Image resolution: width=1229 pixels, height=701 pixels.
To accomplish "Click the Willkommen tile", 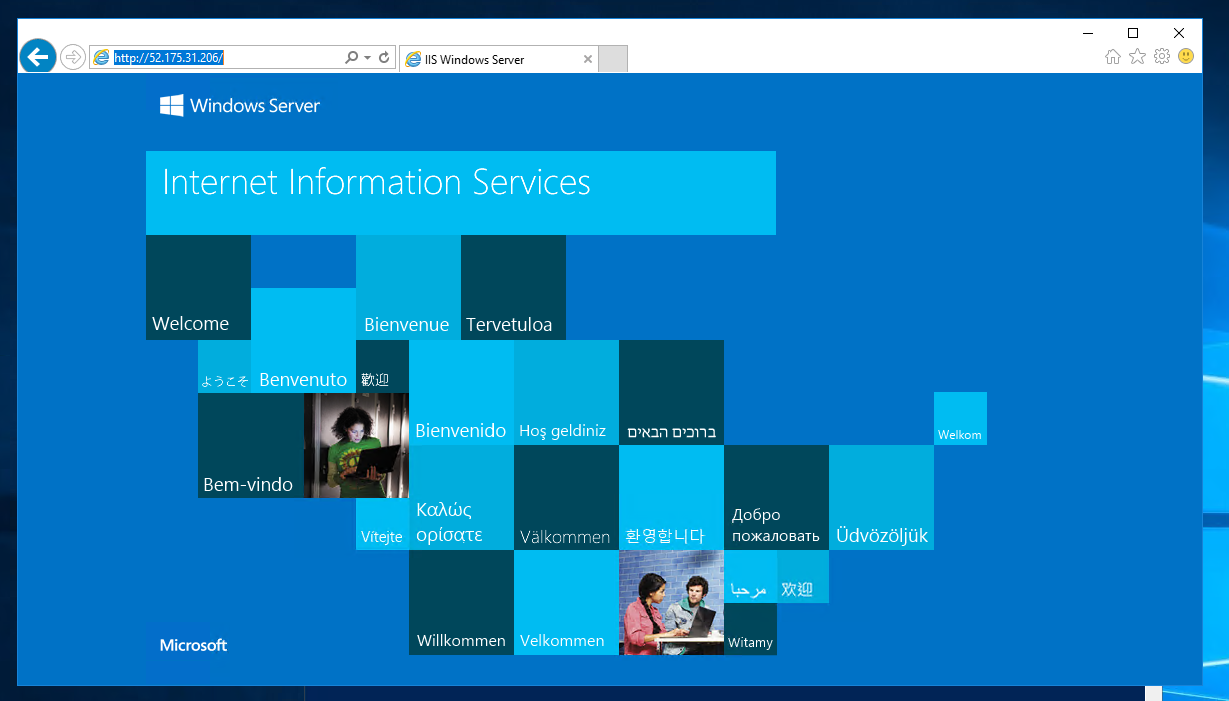I will coord(461,602).
